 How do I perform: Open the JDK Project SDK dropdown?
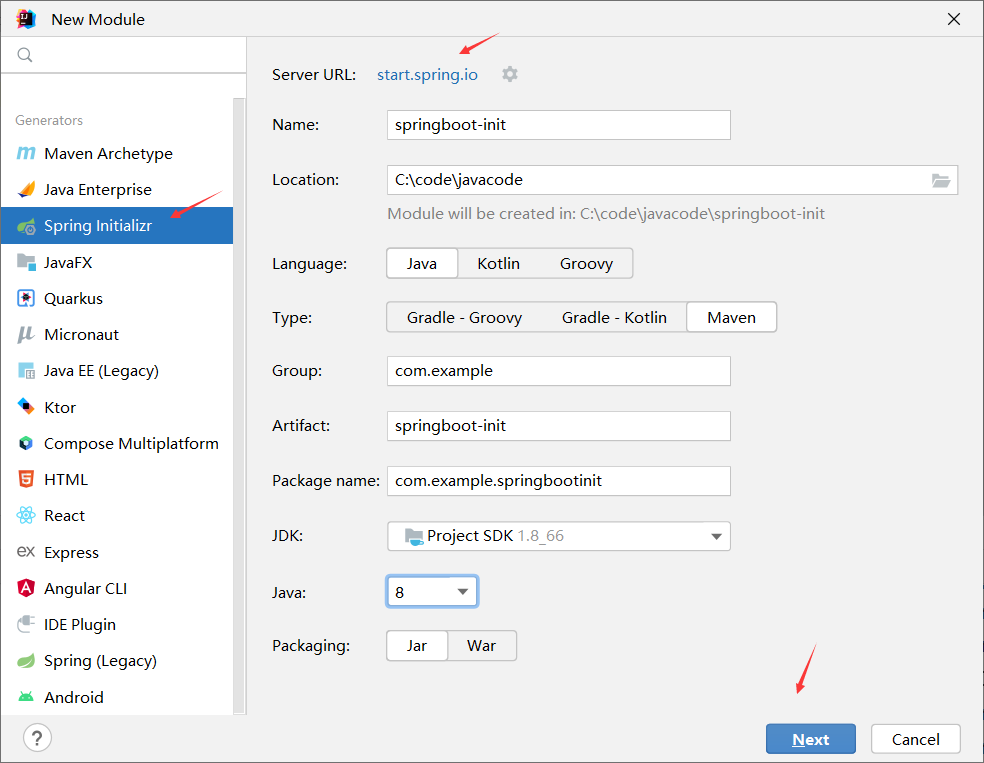[x=559, y=536]
